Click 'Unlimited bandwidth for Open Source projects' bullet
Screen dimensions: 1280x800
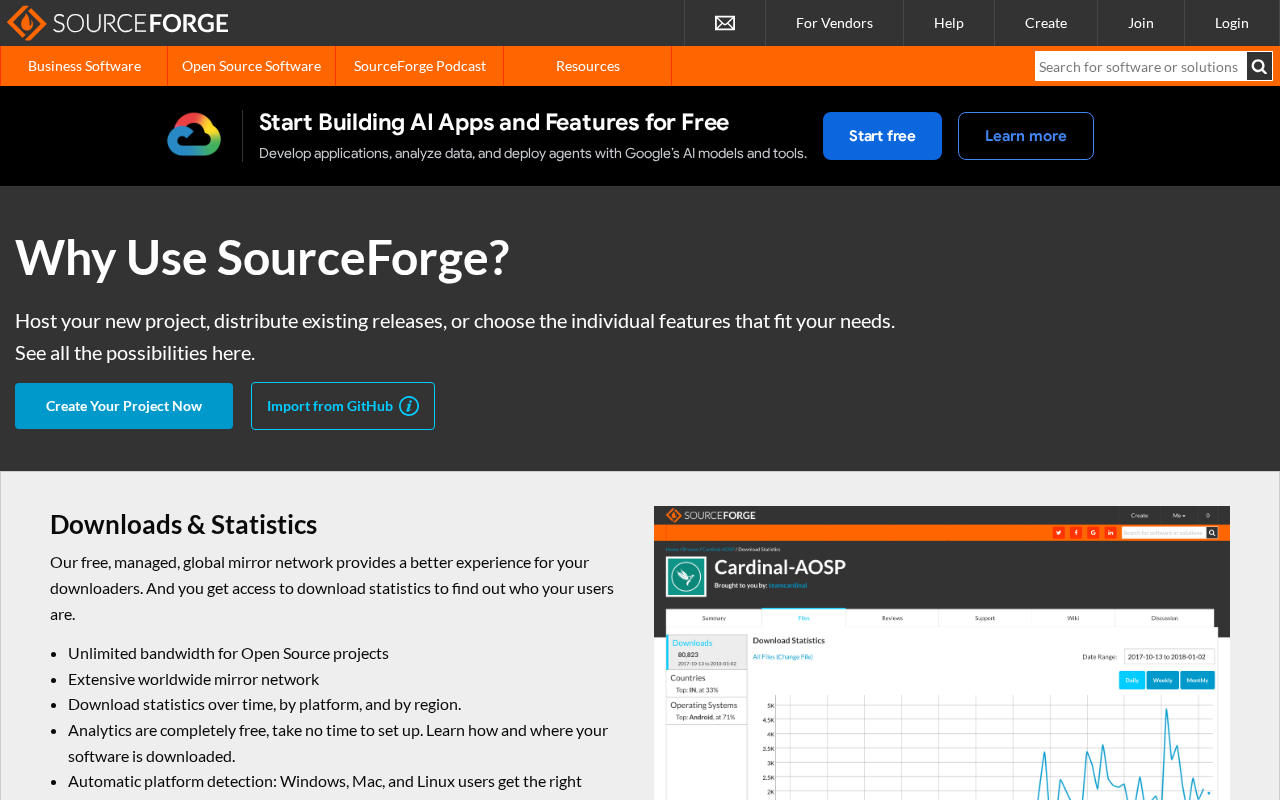tap(228, 653)
